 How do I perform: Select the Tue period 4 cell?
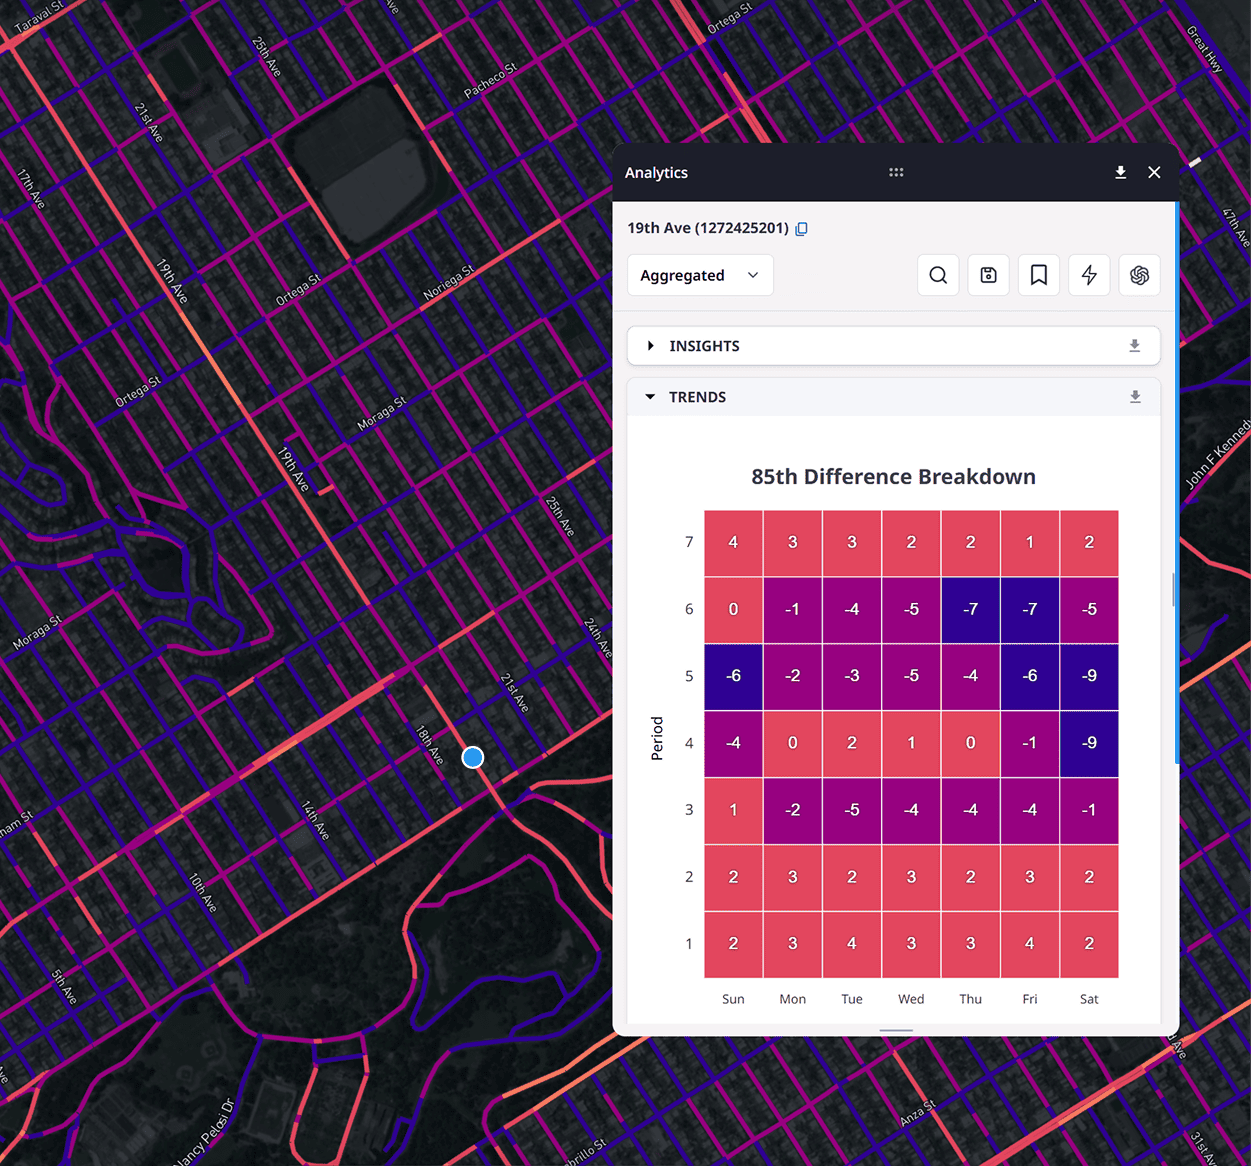(x=852, y=744)
